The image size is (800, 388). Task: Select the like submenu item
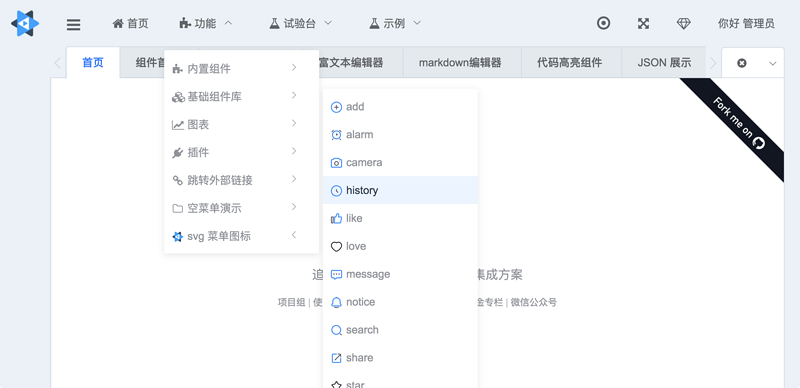400,219
